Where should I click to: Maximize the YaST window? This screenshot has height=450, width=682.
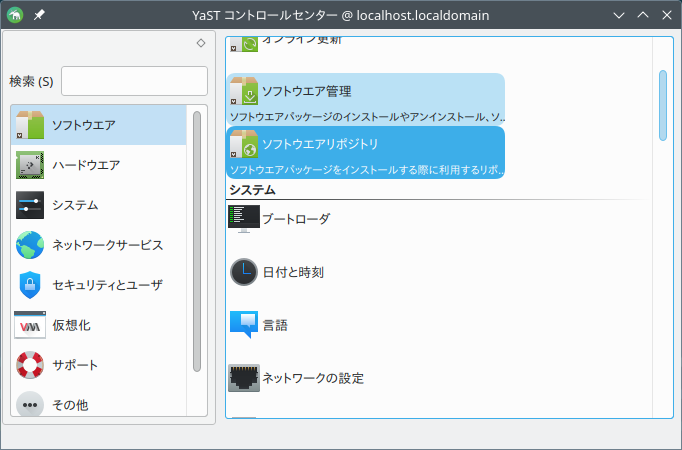643,15
